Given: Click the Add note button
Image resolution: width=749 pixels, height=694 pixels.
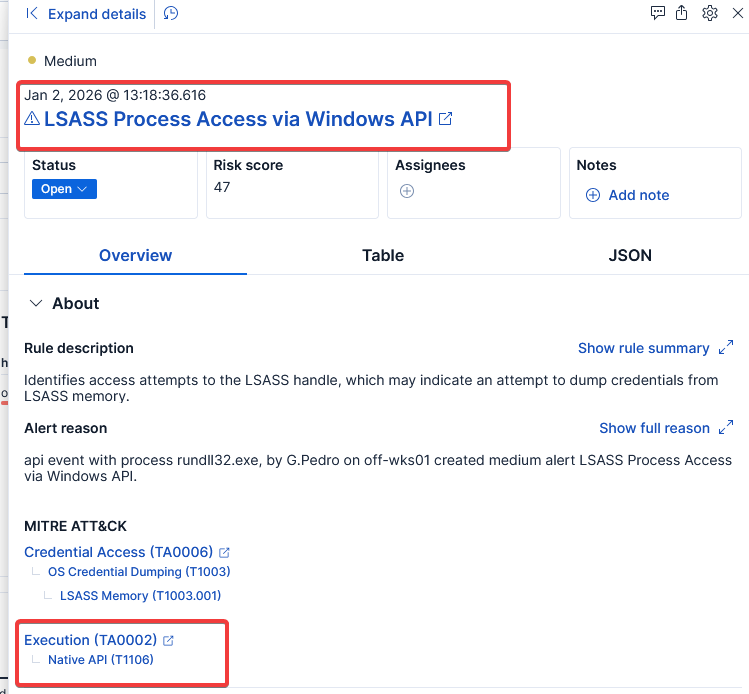Looking at the screenshot, I should (x=627, y=195).
